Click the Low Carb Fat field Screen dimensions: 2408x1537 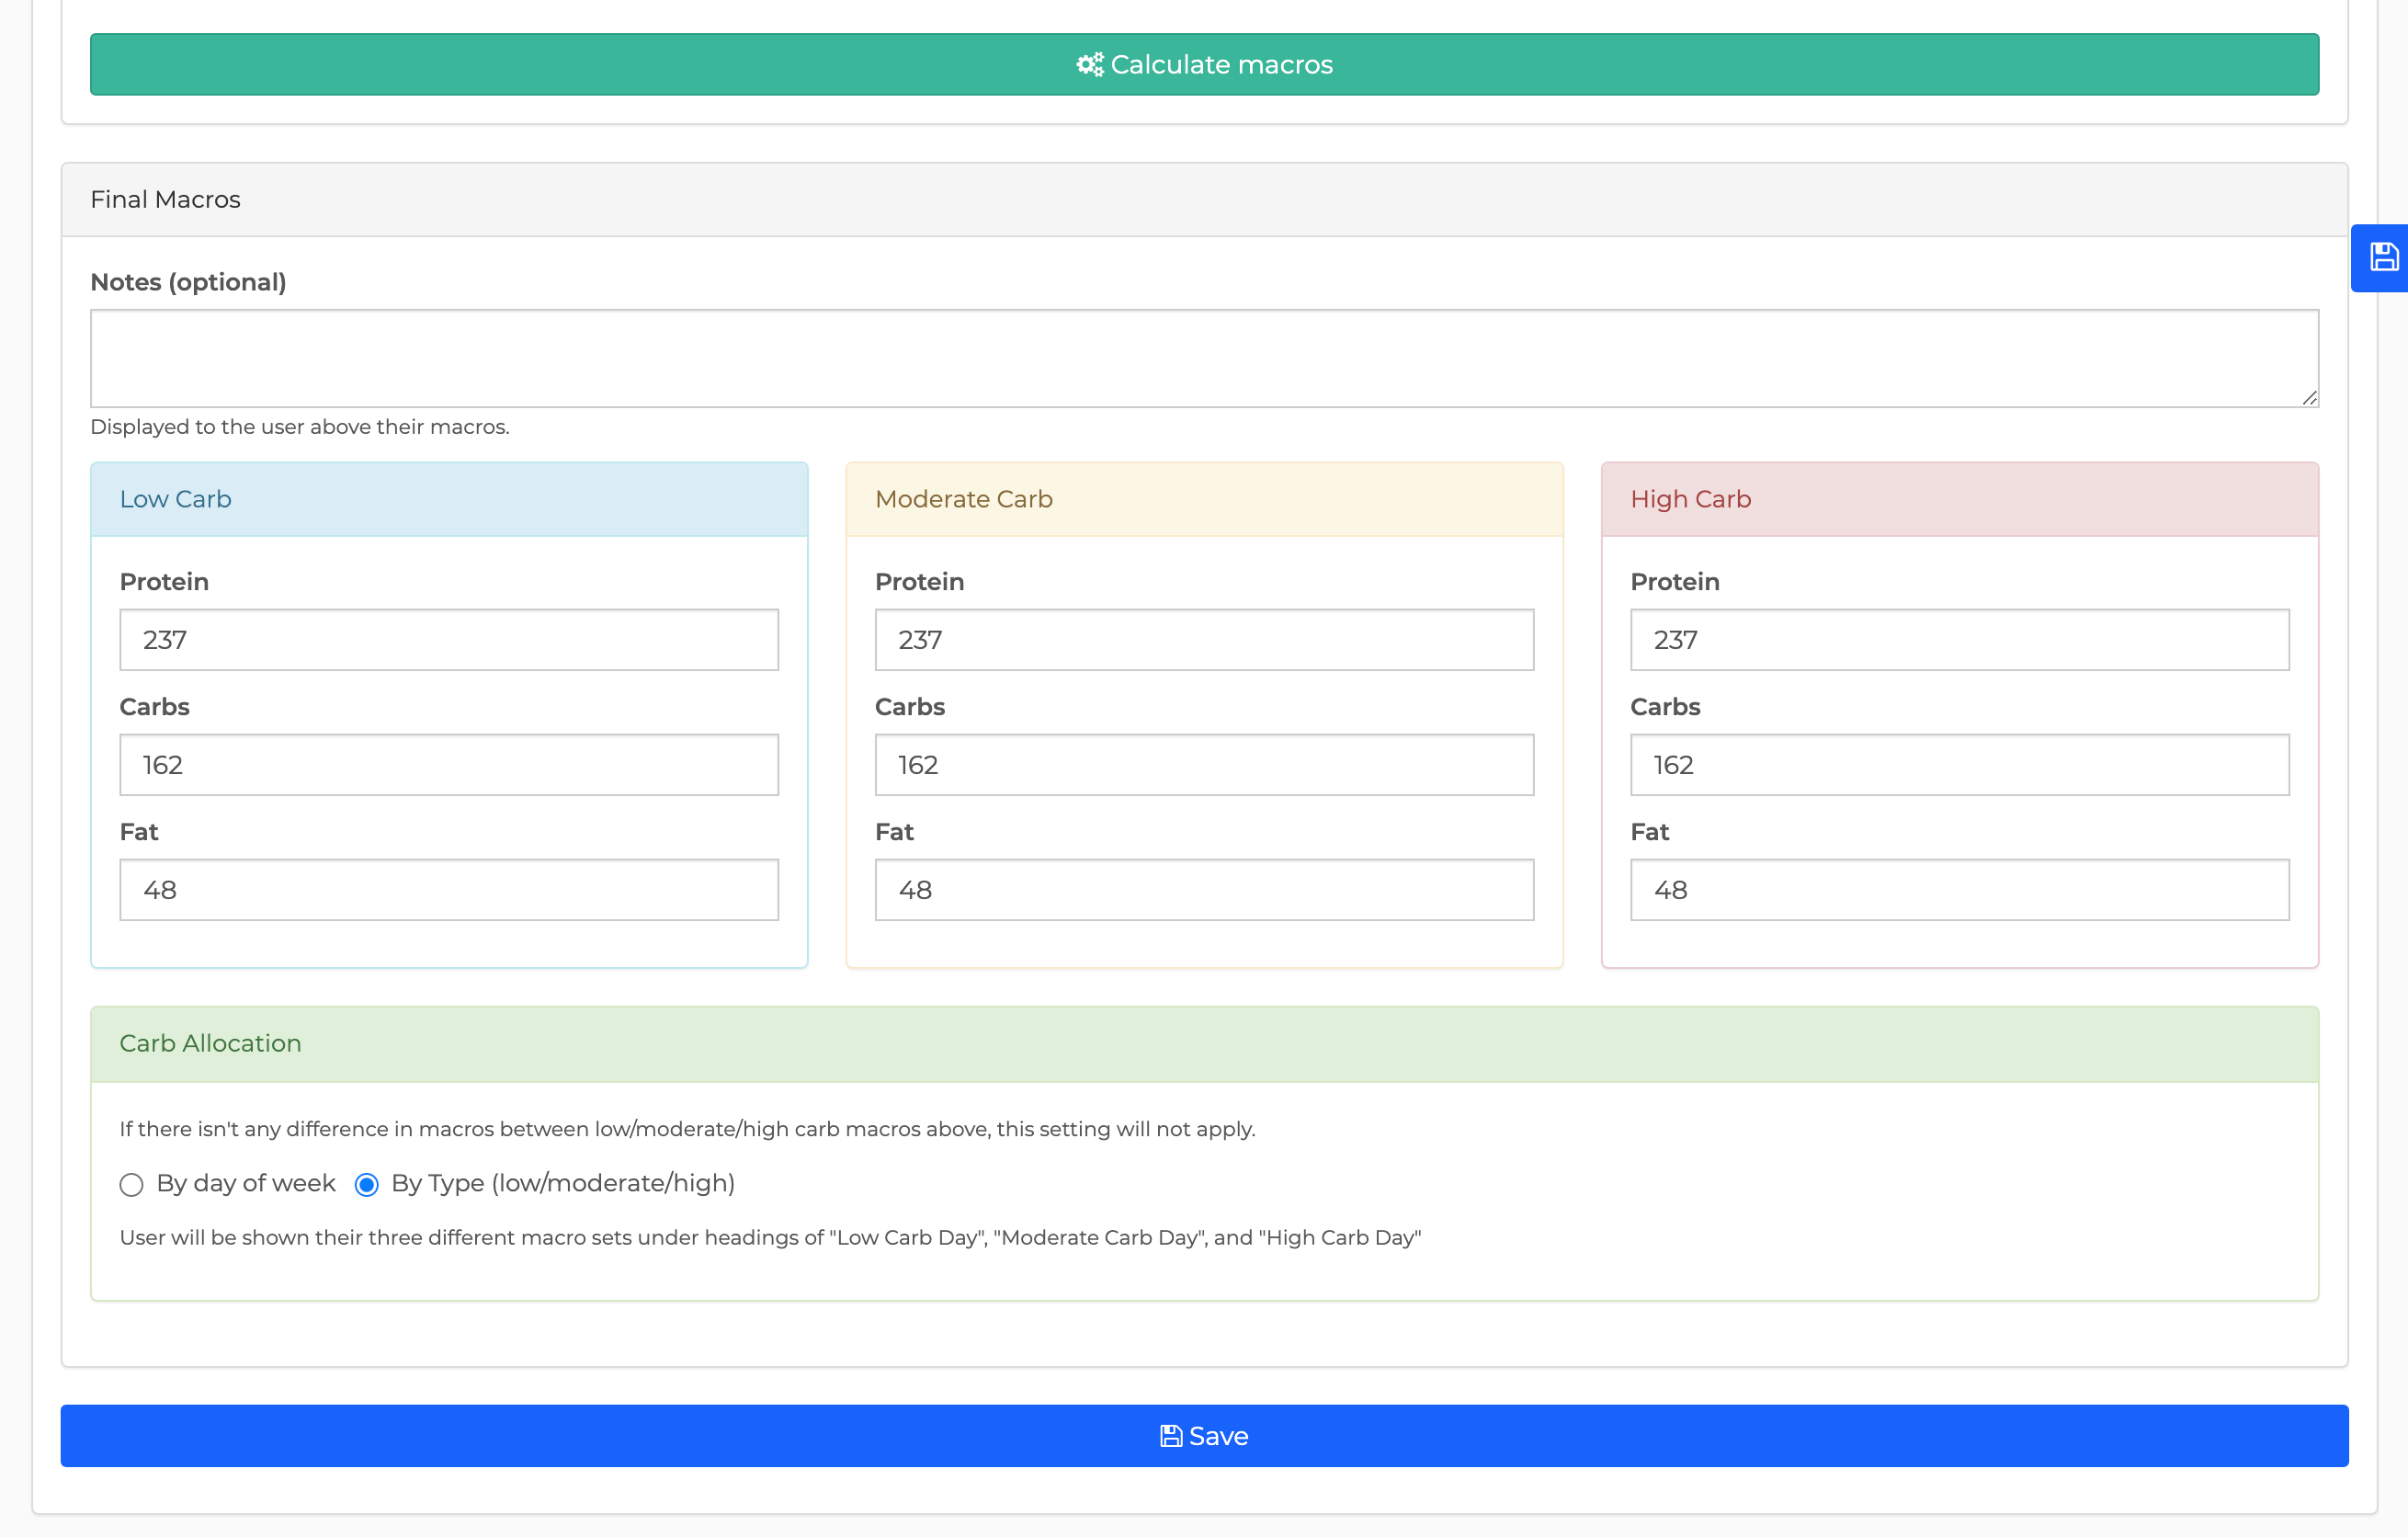click(449, 890)
